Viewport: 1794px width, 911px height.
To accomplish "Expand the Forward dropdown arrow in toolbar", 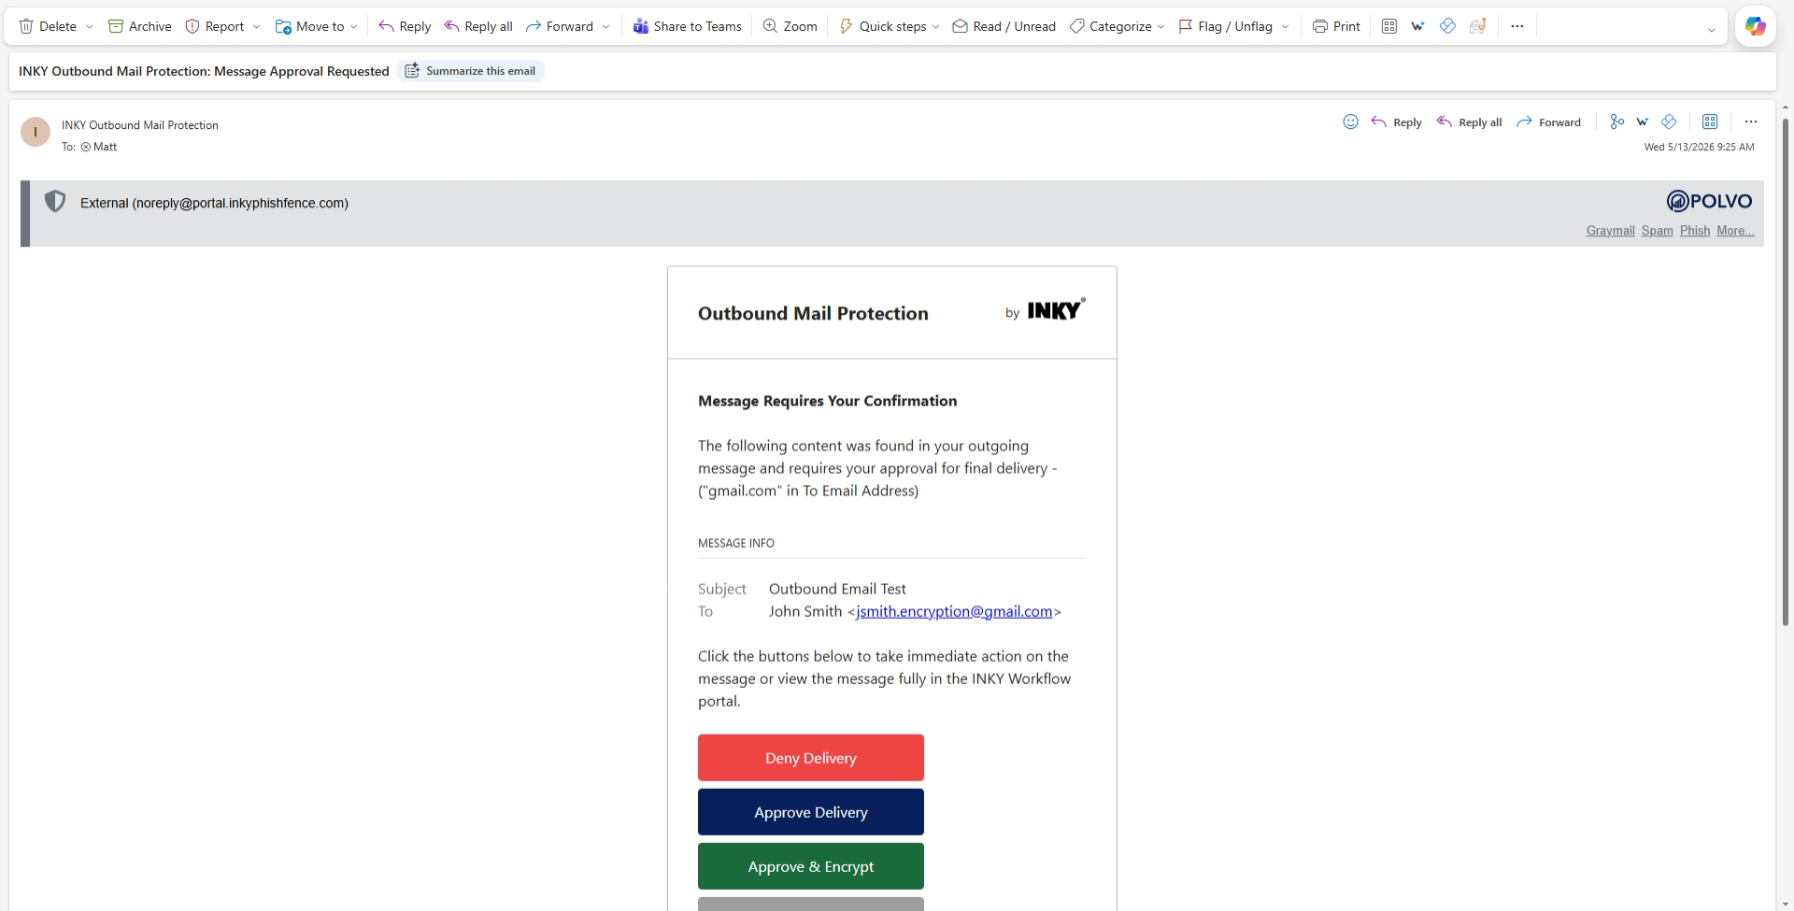I will click(x=606, y=27).
